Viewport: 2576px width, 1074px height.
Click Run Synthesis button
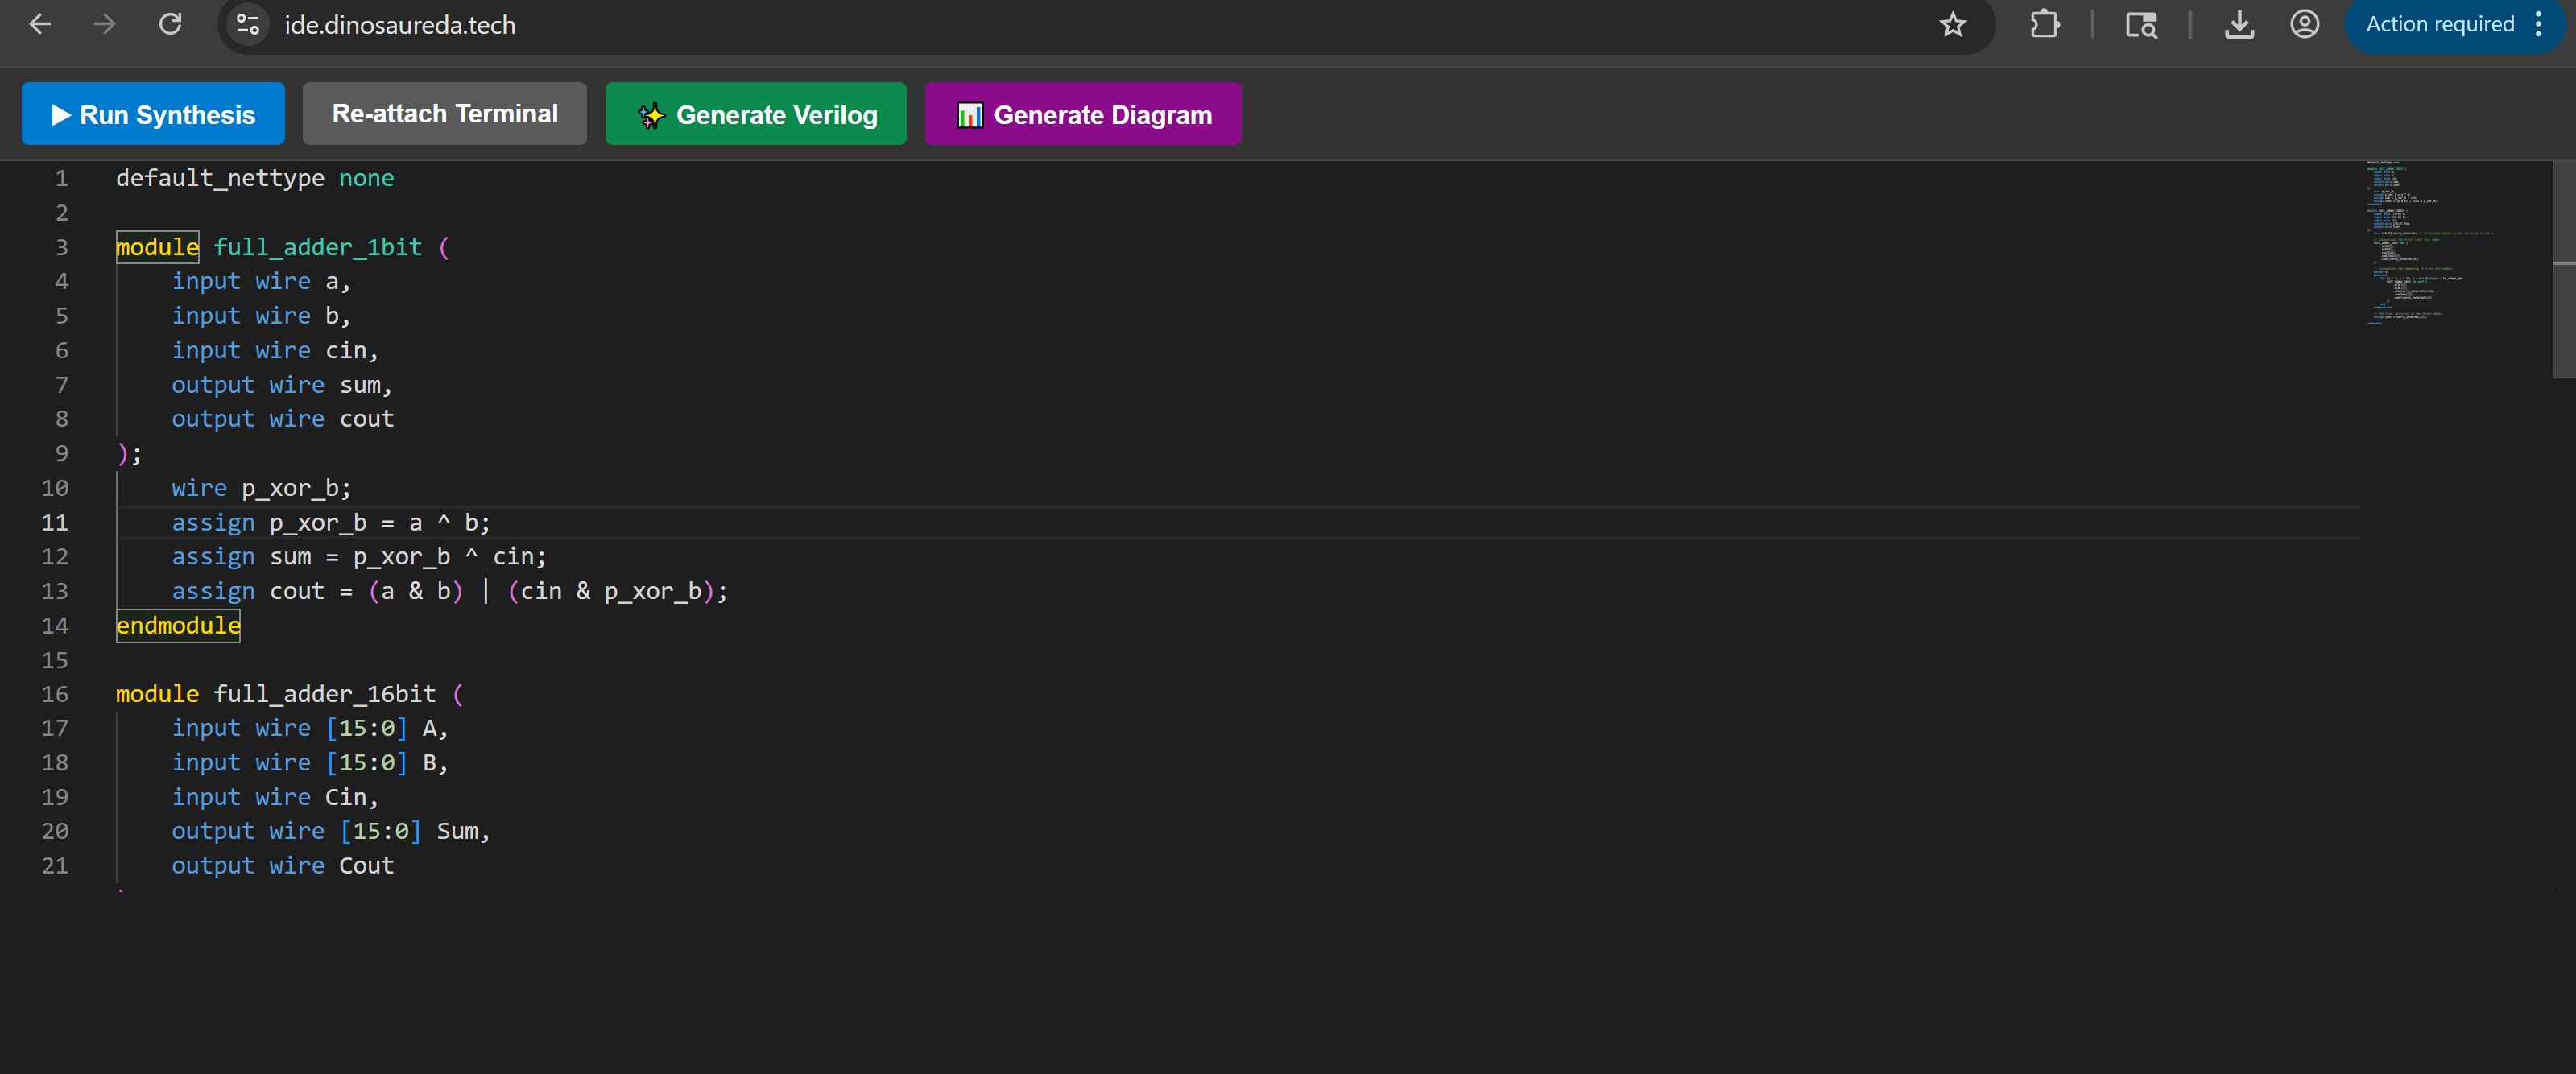pos(153,114)
